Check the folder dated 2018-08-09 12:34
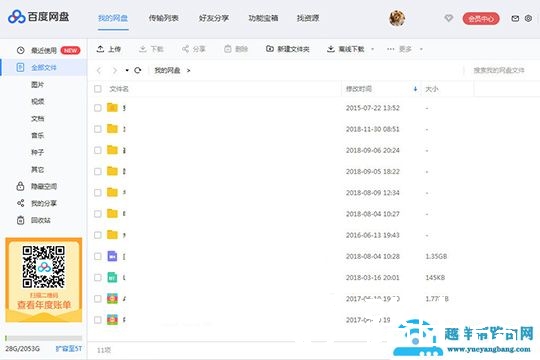 [98, 193]
